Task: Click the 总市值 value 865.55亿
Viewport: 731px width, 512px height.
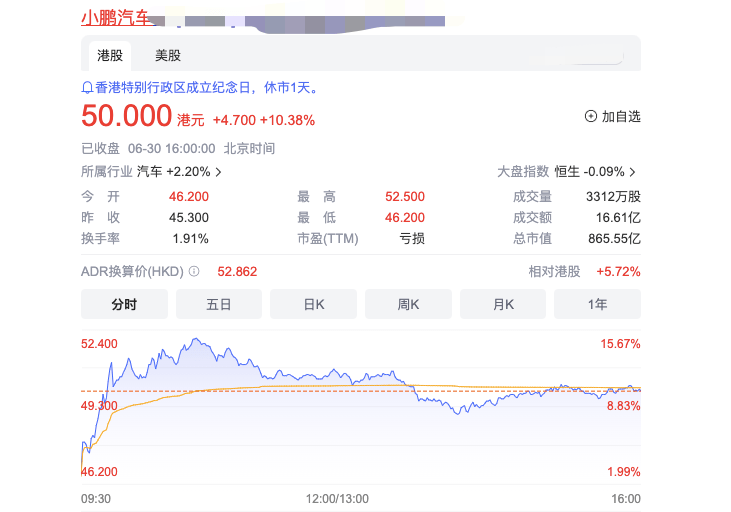Action: [614, 239]
